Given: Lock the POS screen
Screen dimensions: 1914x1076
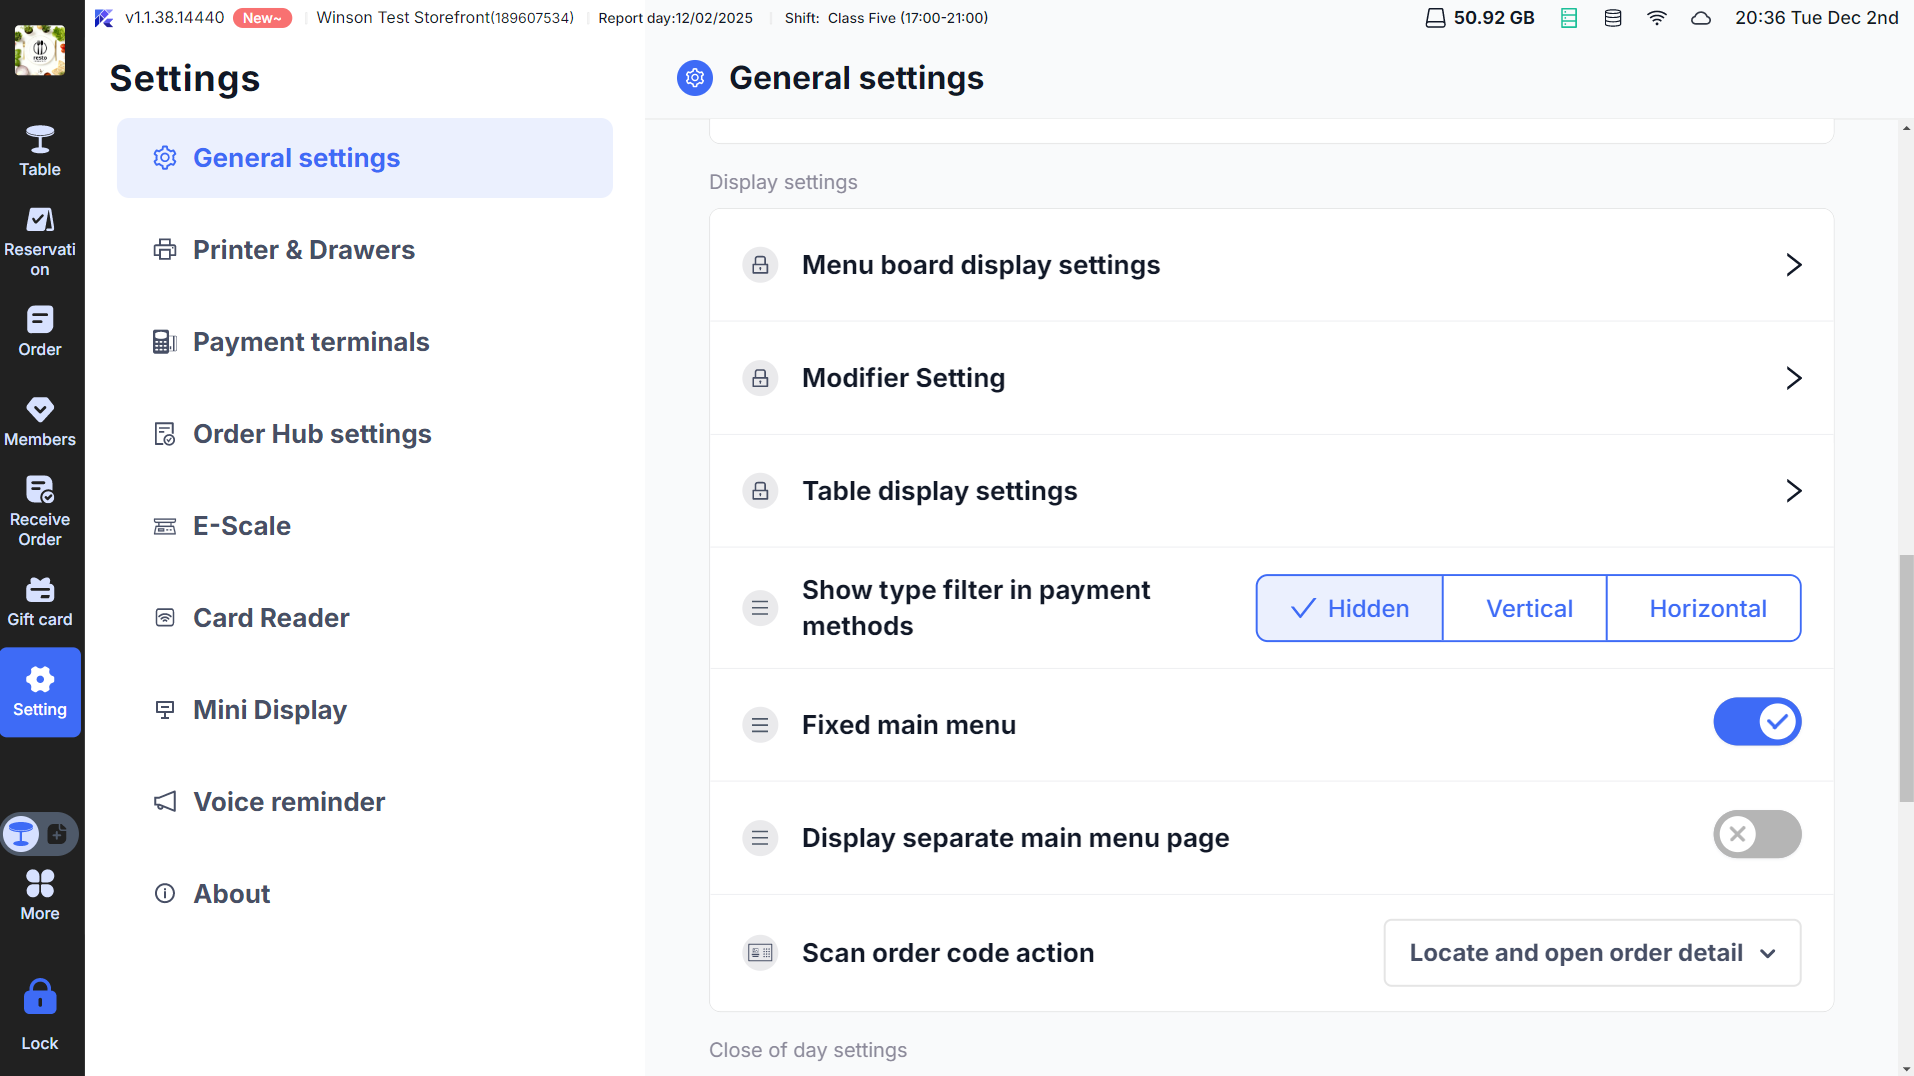Looking at the screenshot, I should click(40, 1014).
